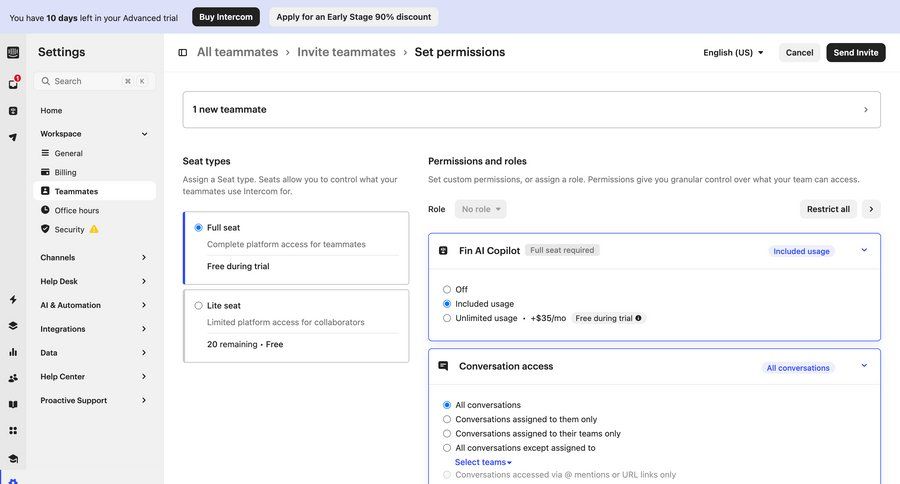This screenshot has height=484, width=900.
Task: Open the Outbound paper-plane icon
Action: [13, 137]
